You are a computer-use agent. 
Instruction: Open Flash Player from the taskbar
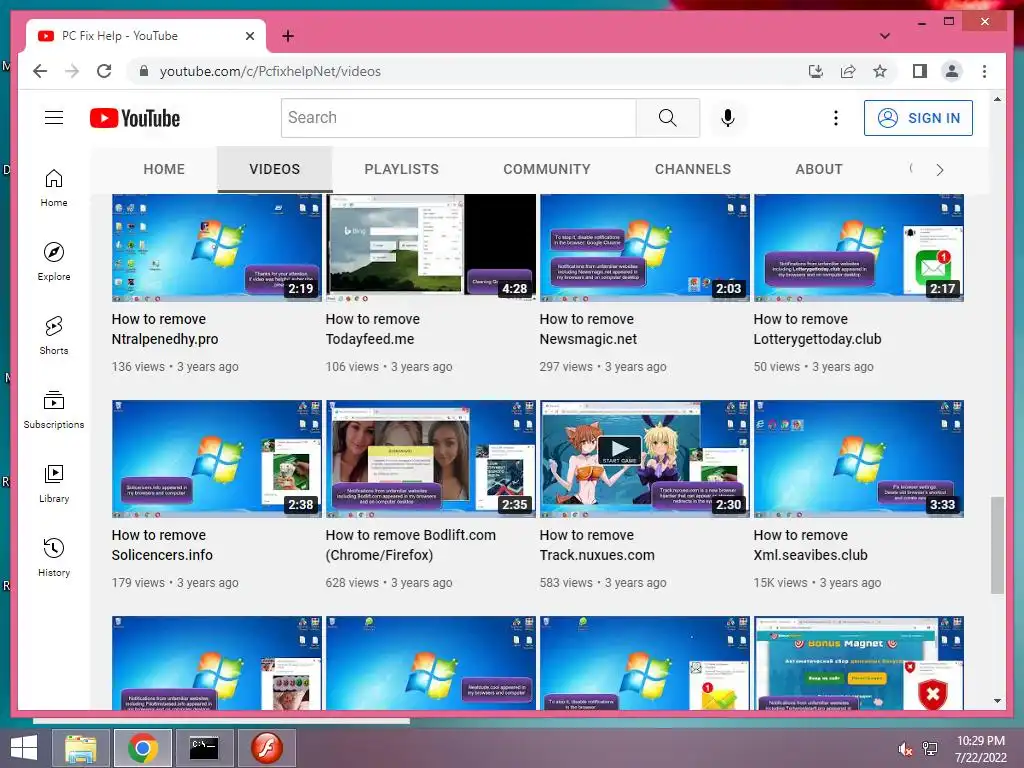(266, 748)
